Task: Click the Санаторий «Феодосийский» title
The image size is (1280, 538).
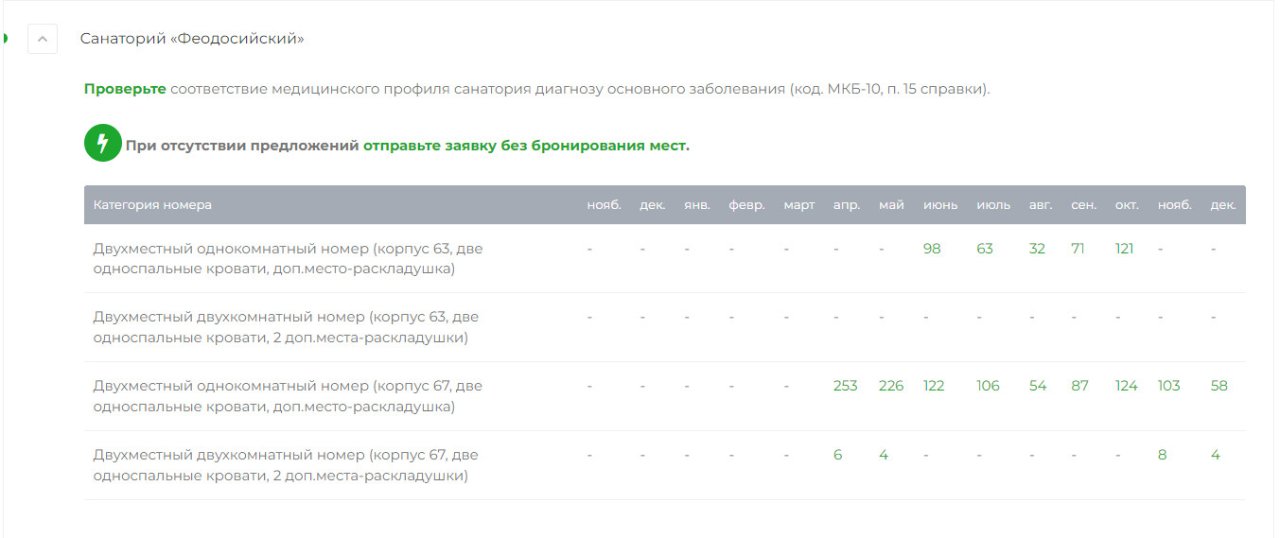Action: [x=192, y=39]
